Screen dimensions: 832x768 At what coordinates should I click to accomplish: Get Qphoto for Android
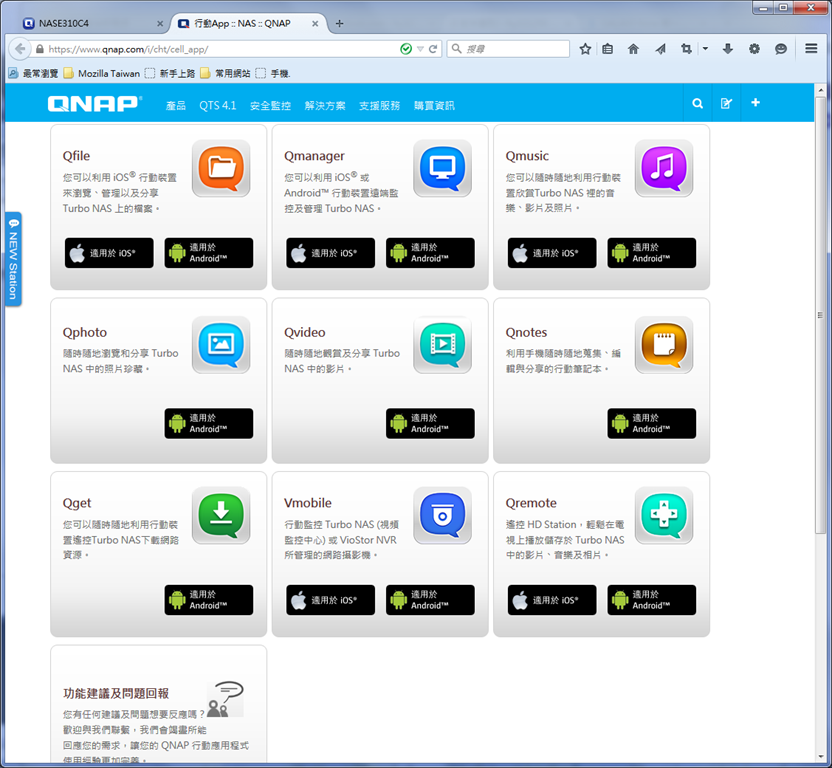(x=209, y=424)
